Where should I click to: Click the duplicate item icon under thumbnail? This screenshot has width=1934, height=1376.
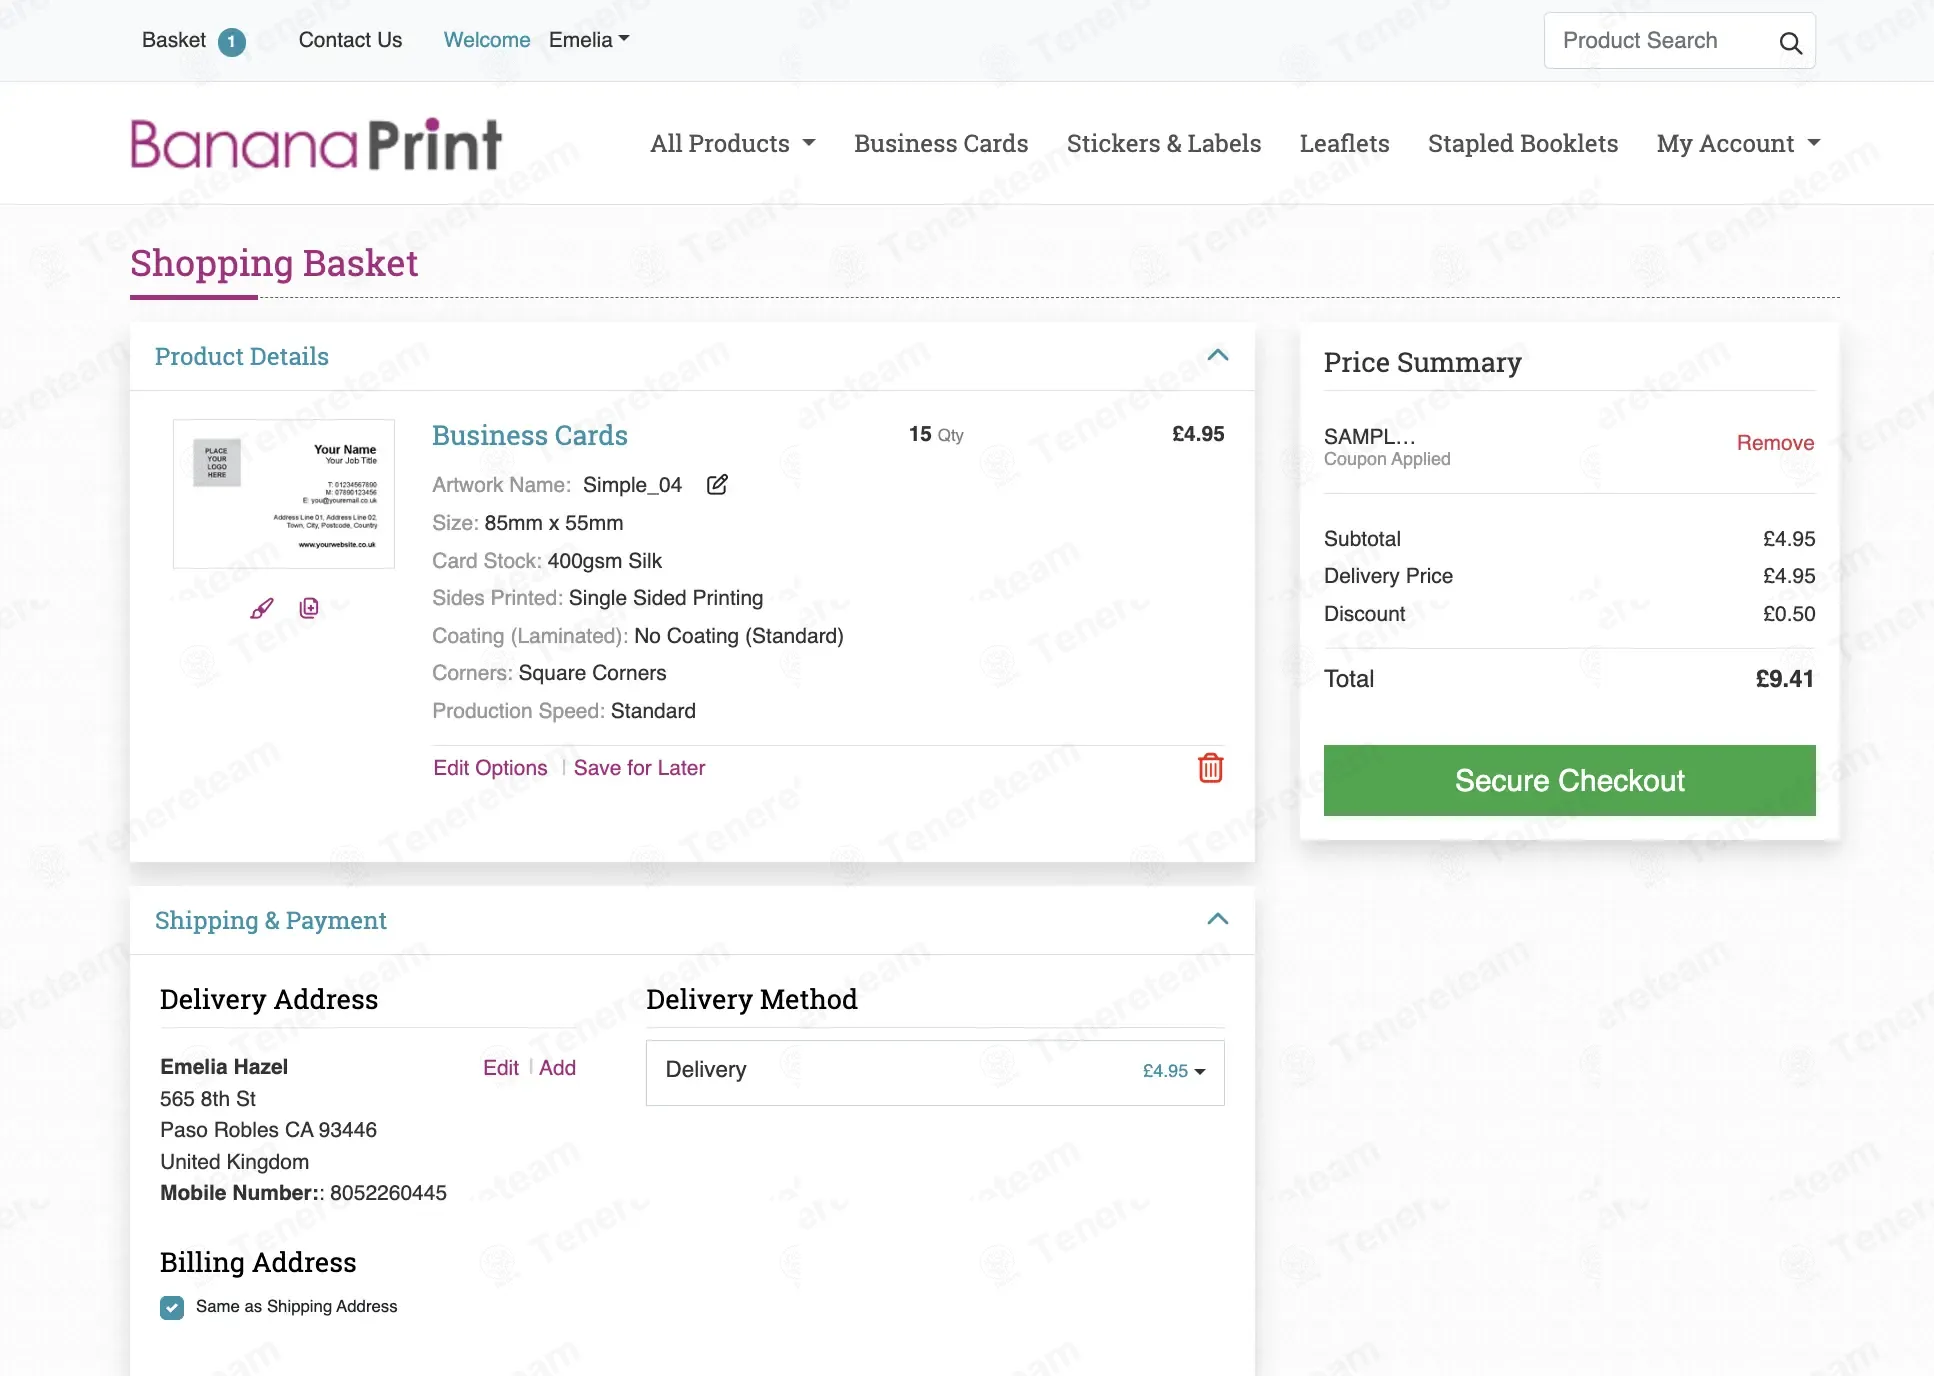[x=309, y=608]
